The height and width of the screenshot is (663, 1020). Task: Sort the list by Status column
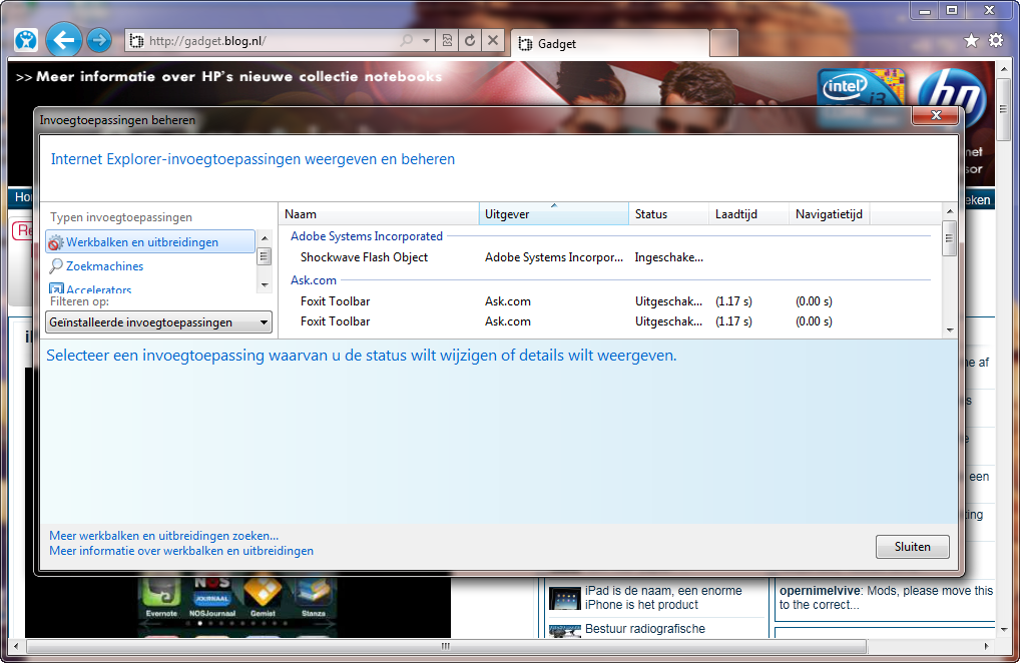tap(669, 214)
